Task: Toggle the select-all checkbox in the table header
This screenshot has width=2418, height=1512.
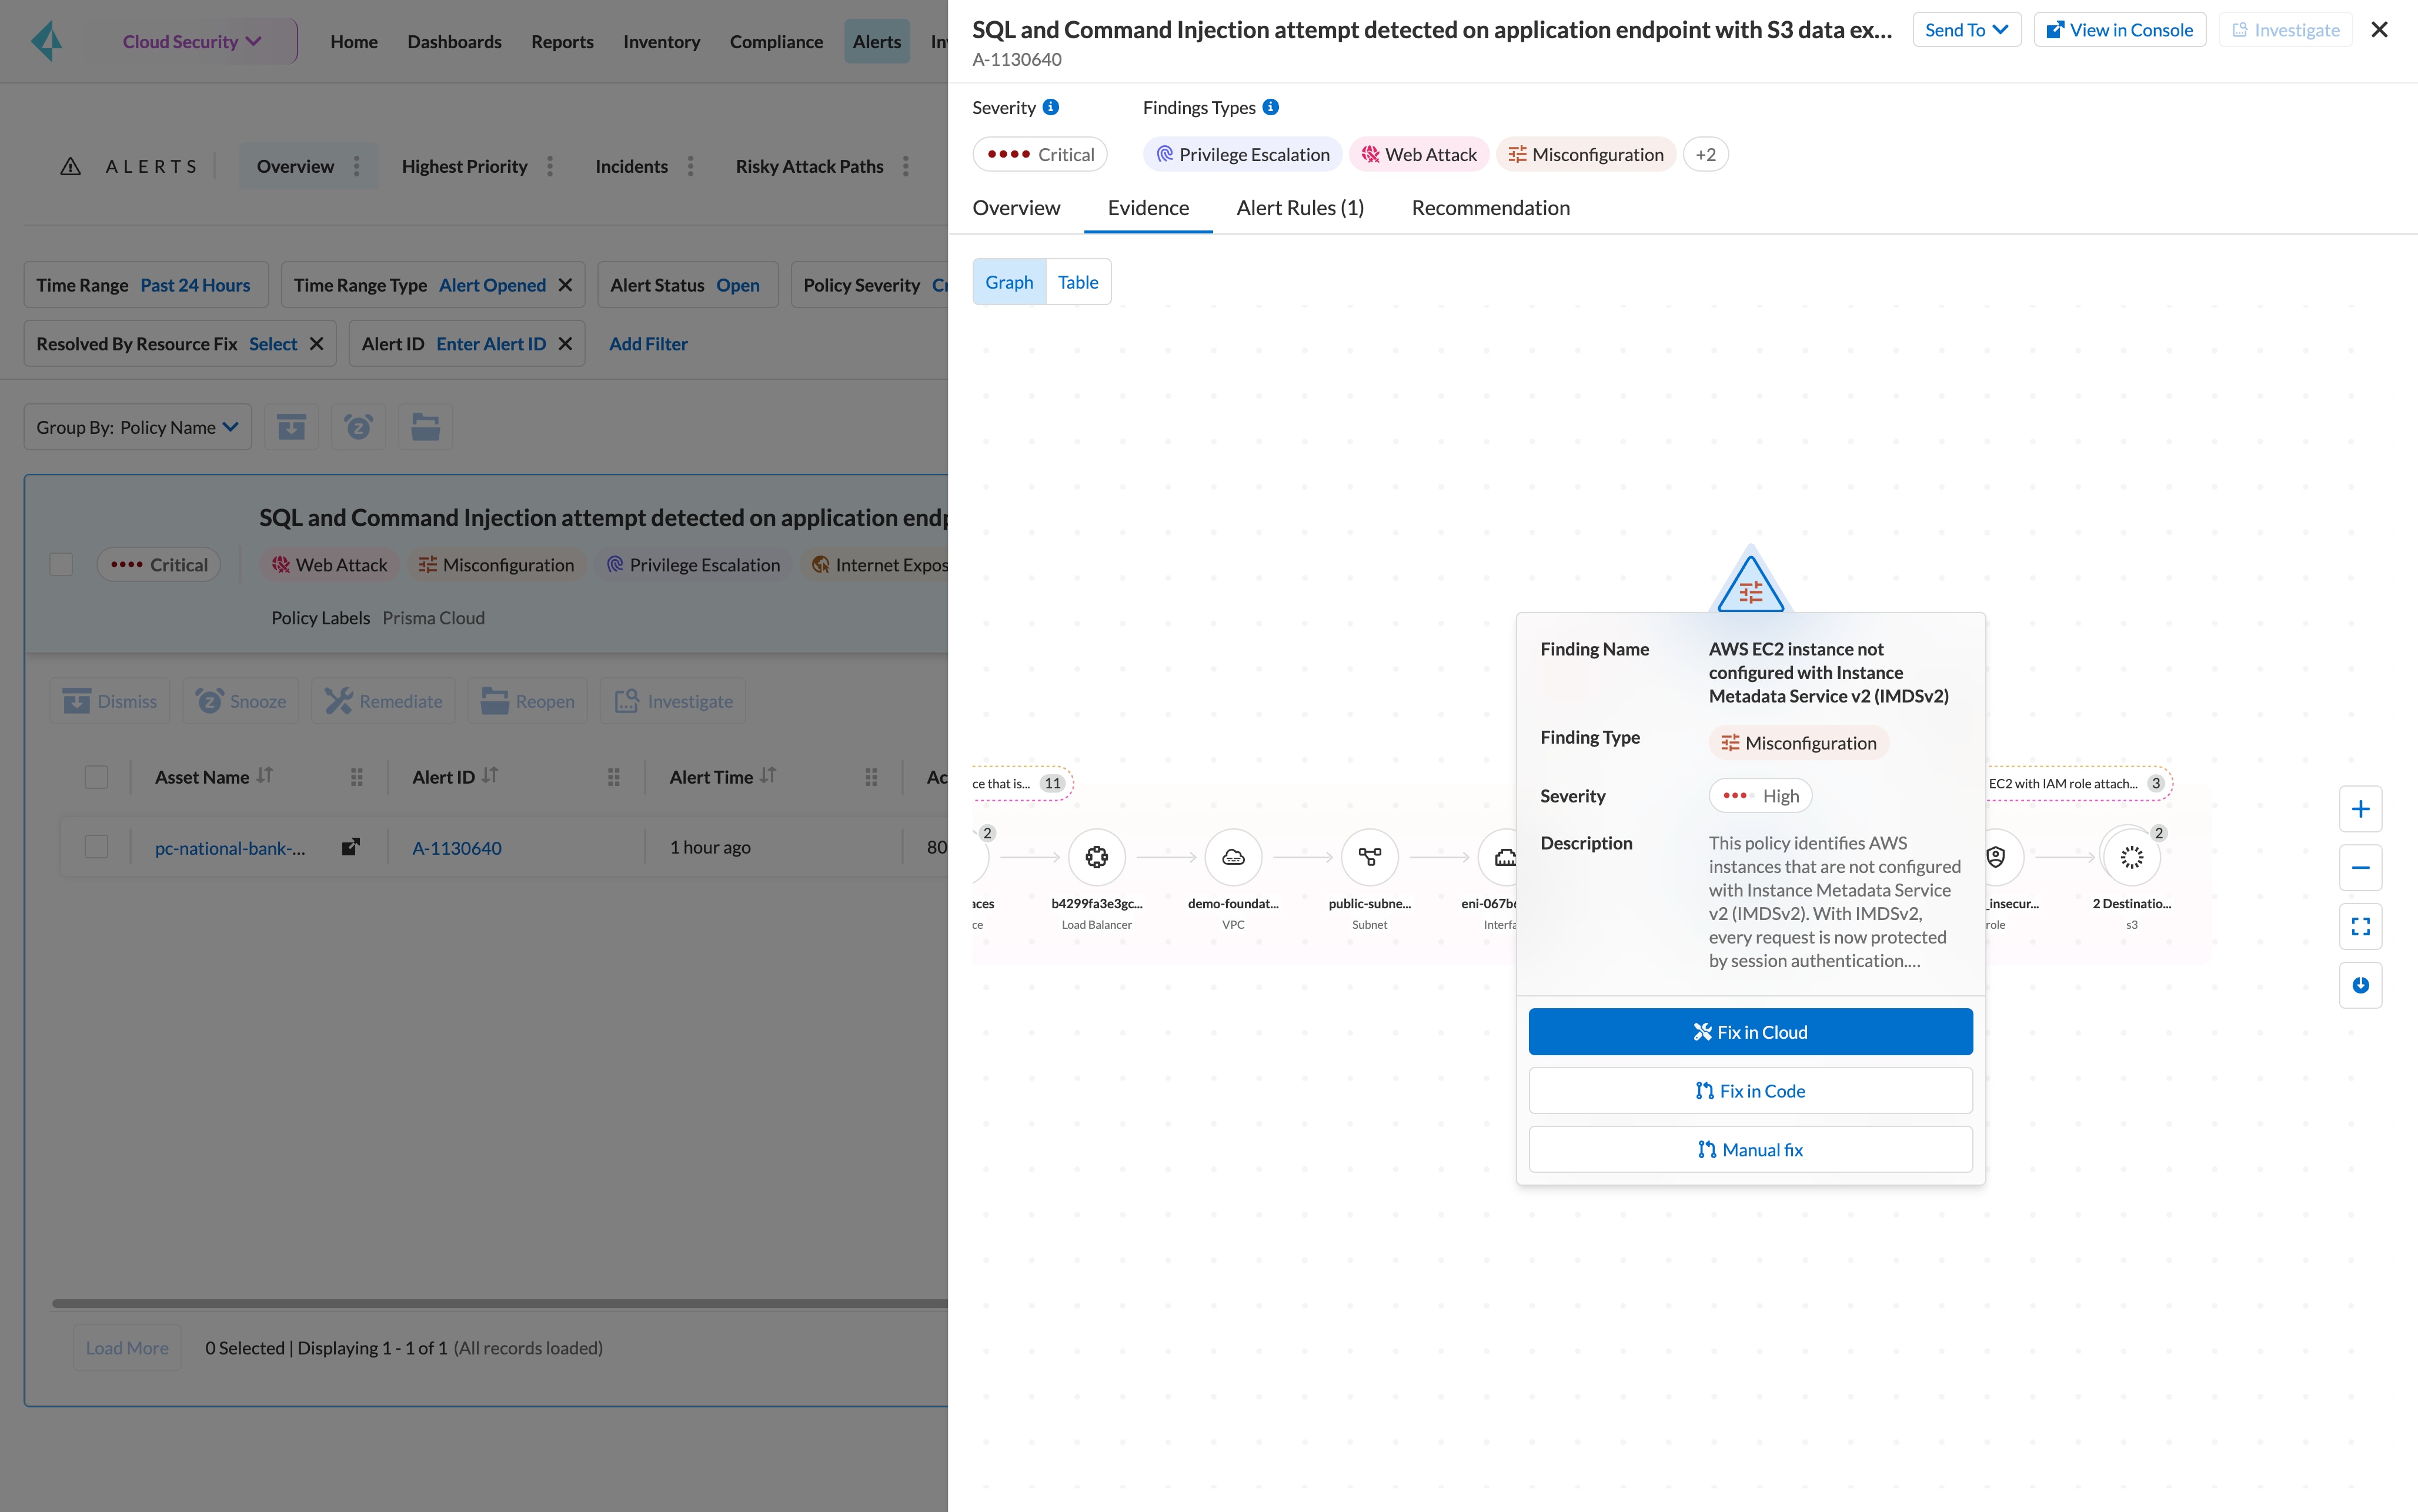Action: [96, 776]
